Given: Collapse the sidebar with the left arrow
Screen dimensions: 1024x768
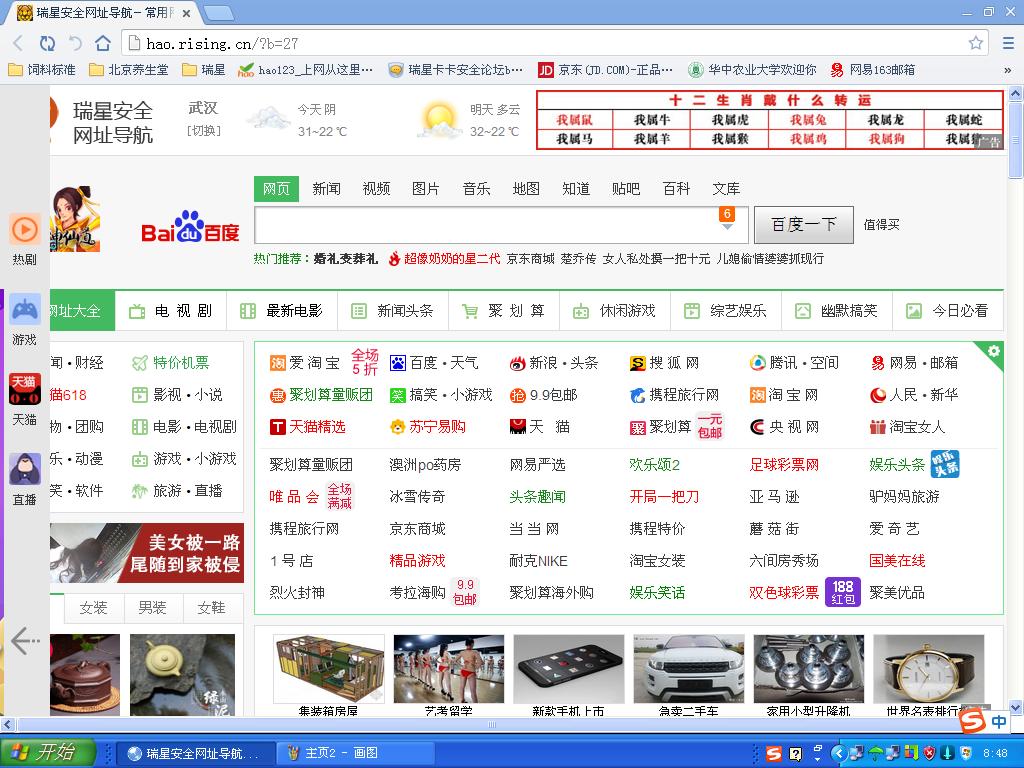Looking at the screenshot, I should click(24, 639).
